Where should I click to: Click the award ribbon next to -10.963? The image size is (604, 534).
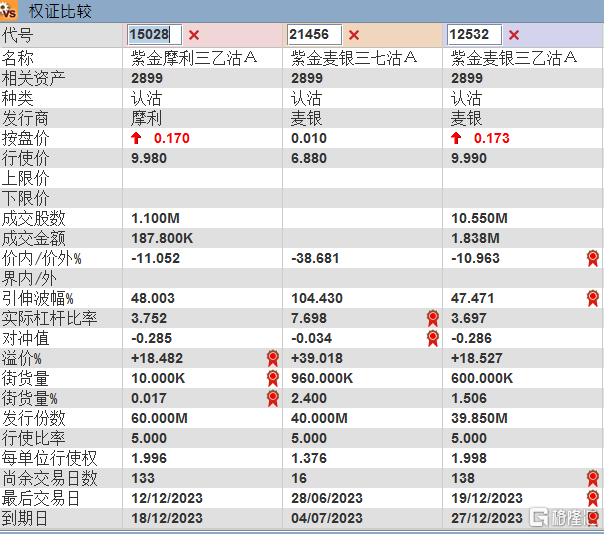coord(593,258)
